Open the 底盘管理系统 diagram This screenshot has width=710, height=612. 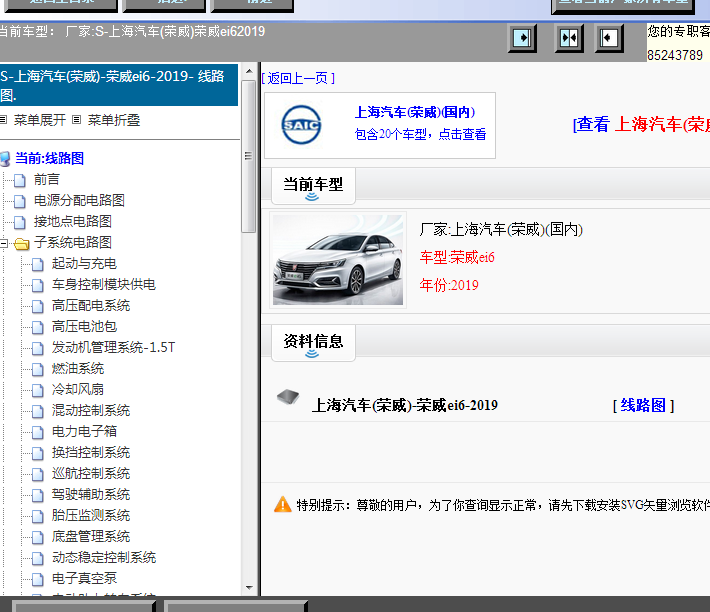(x=91, y=536)
